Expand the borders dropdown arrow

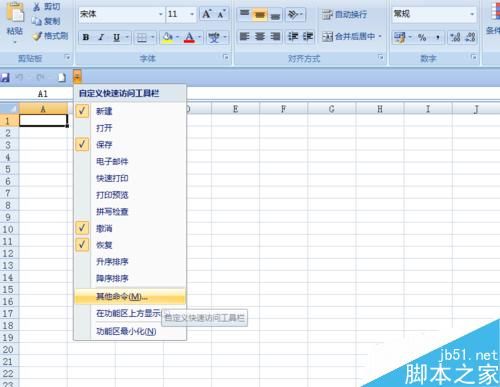[152, 37]
